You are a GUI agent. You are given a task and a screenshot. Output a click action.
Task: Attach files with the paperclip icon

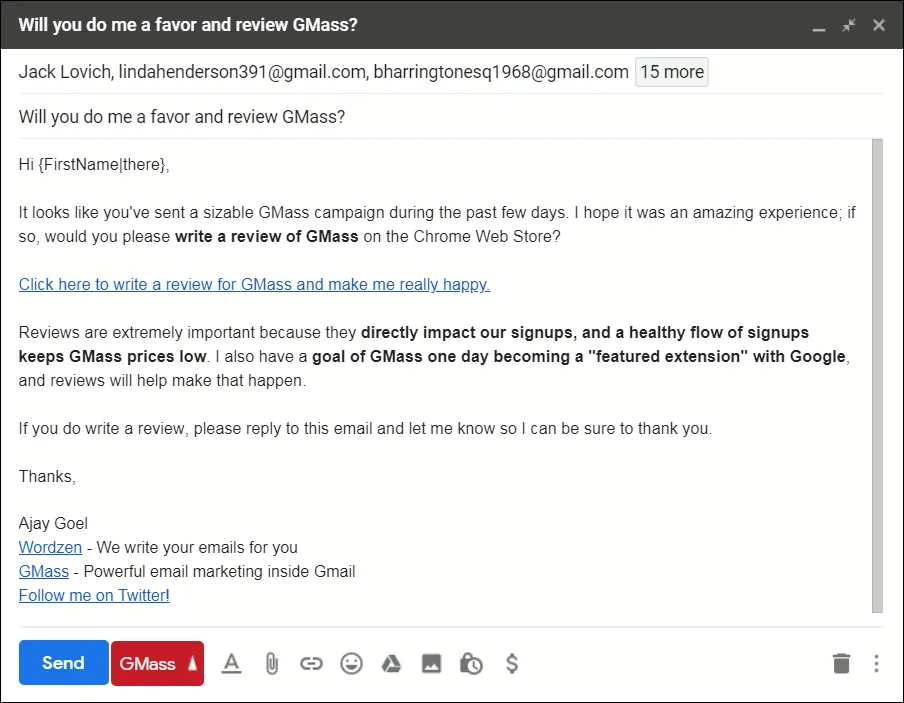[x=272, y=663]
